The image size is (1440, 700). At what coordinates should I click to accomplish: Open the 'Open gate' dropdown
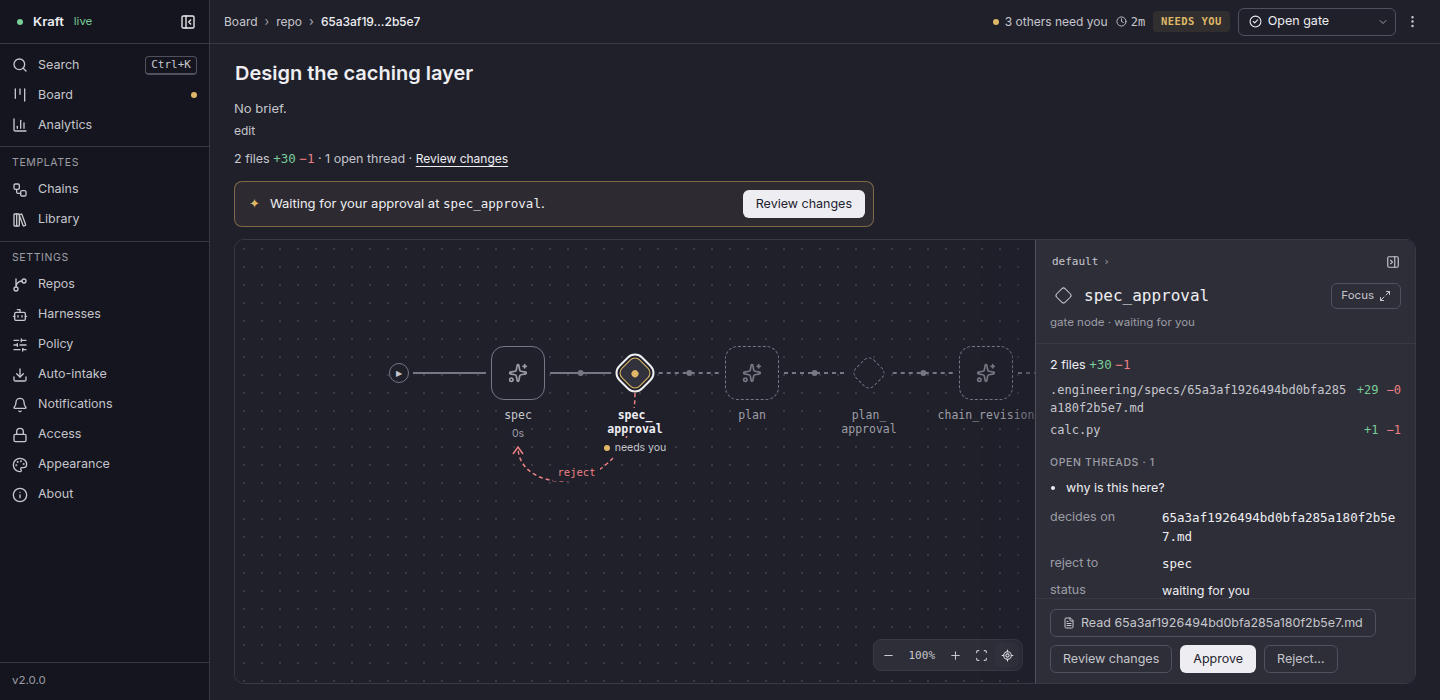(x=1316, y=21)
